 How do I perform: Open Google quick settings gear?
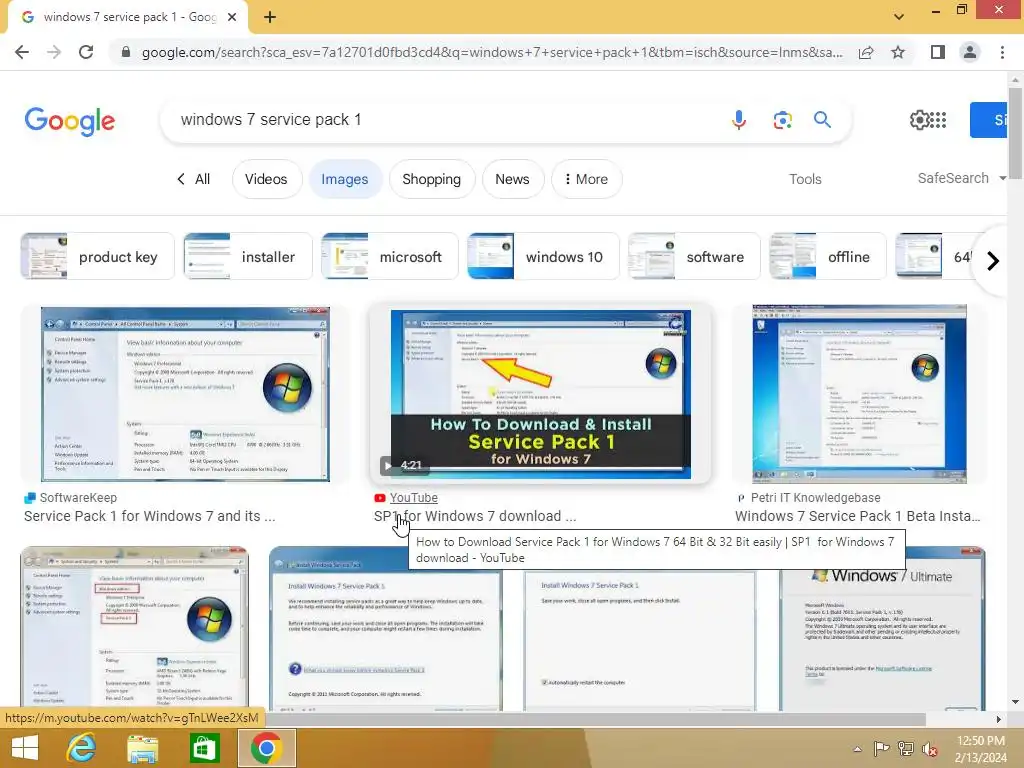[x=919, y=120]
